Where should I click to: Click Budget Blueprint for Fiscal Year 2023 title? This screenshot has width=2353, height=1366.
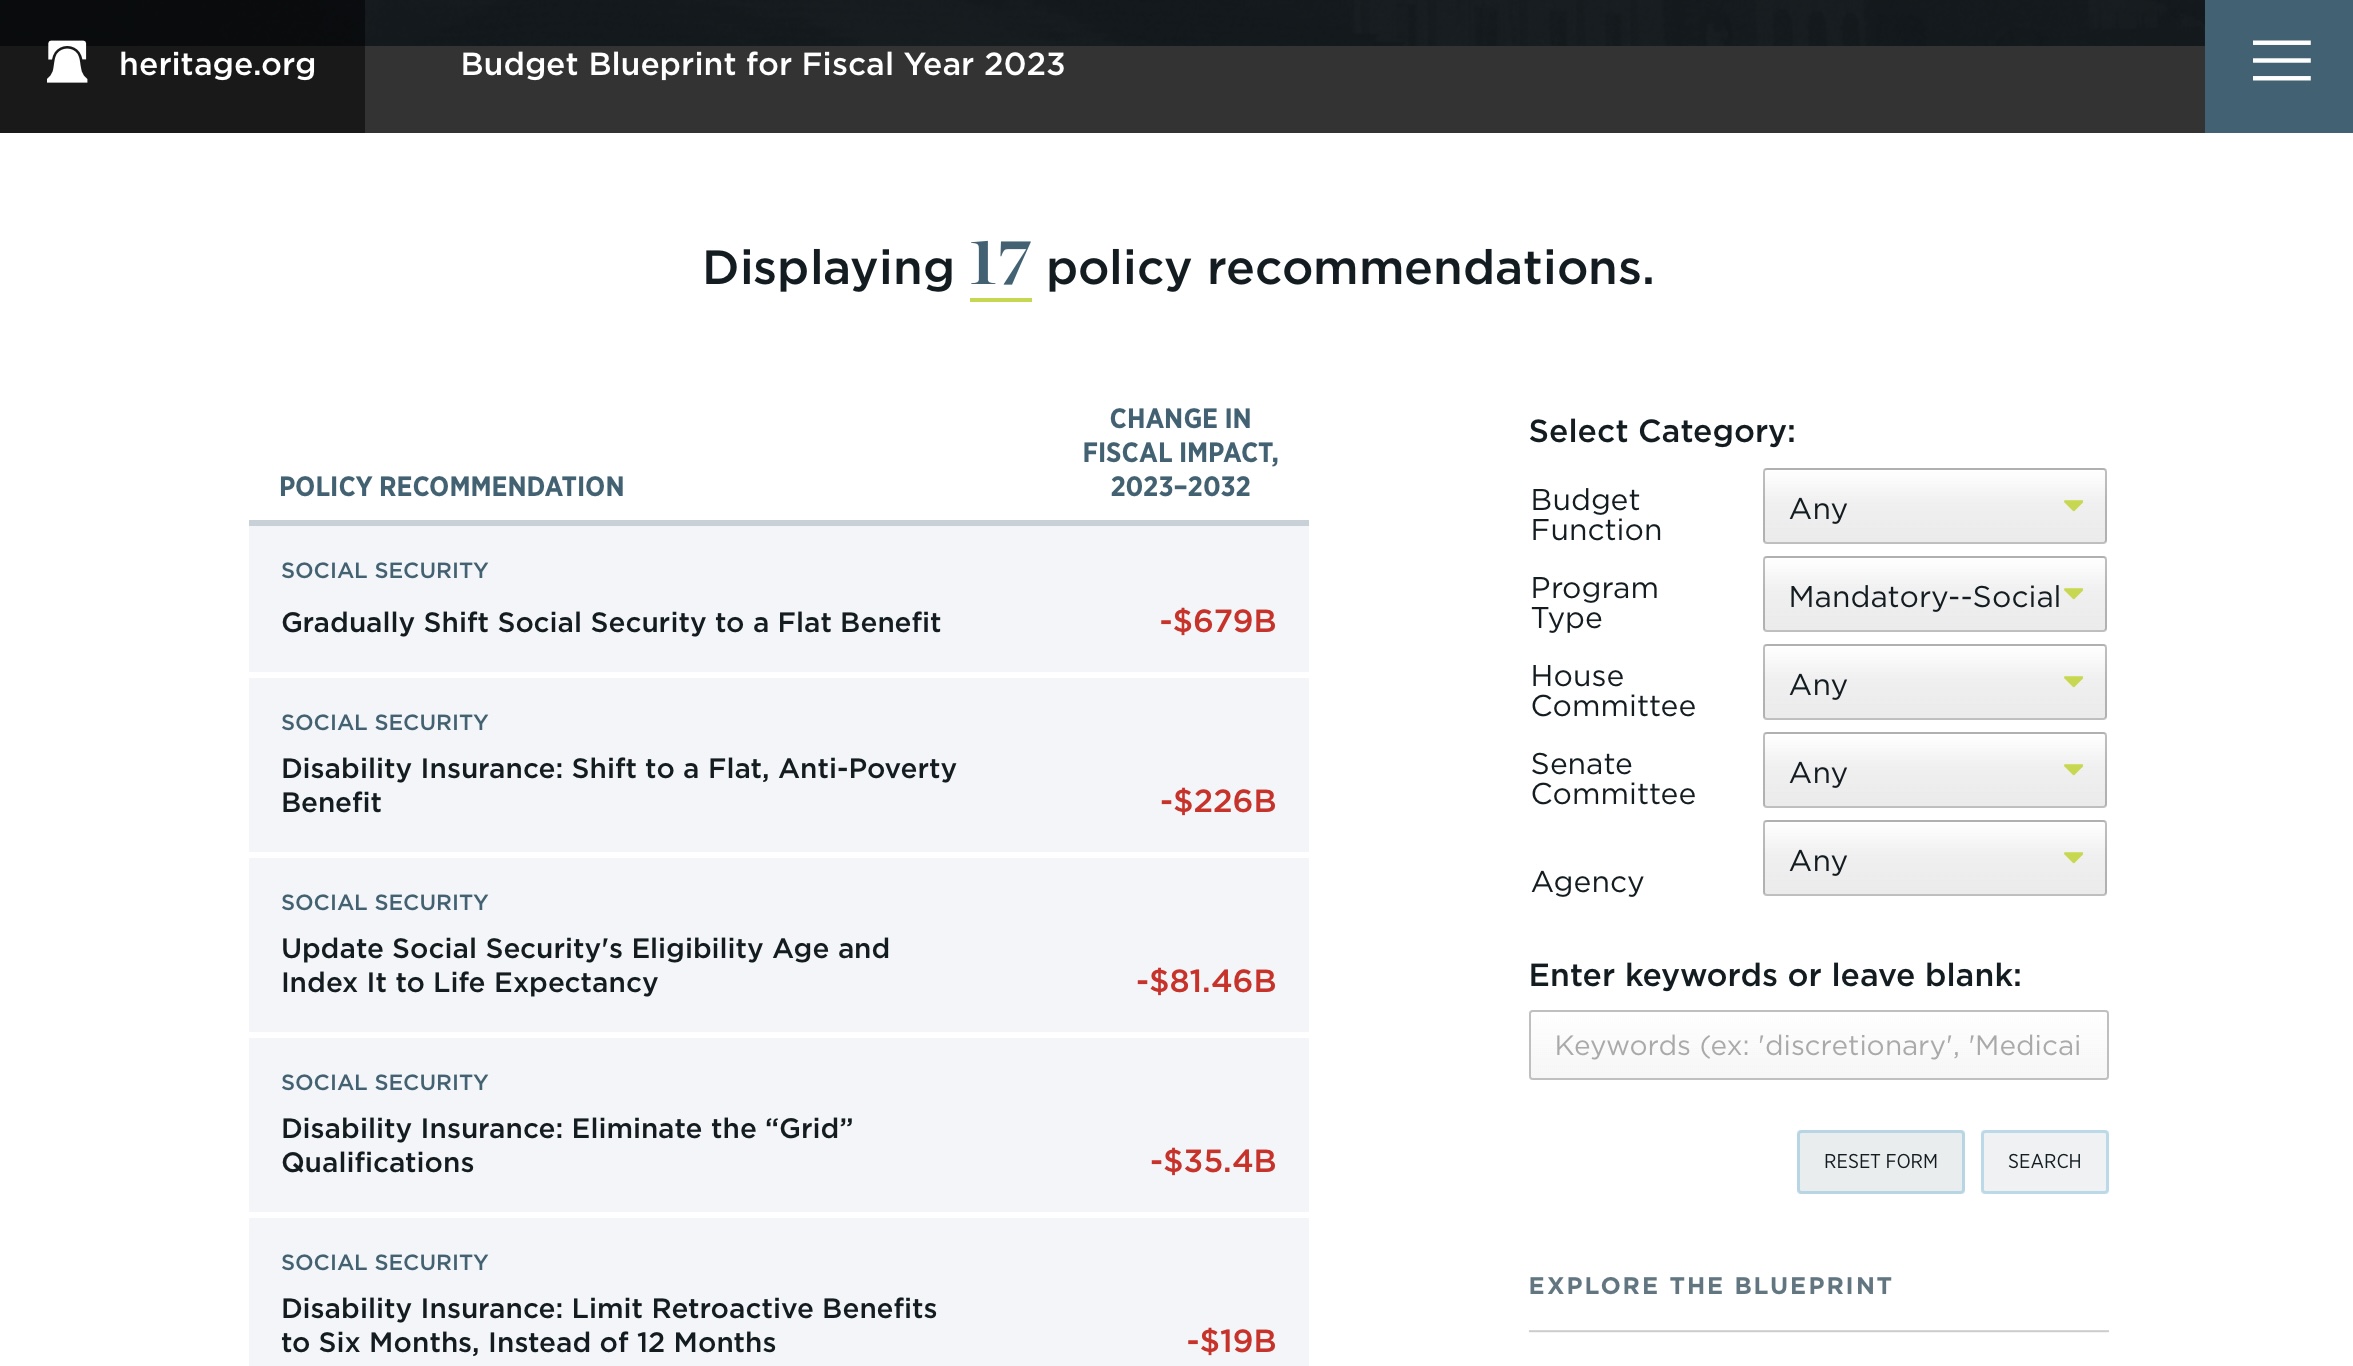[762, 64]
